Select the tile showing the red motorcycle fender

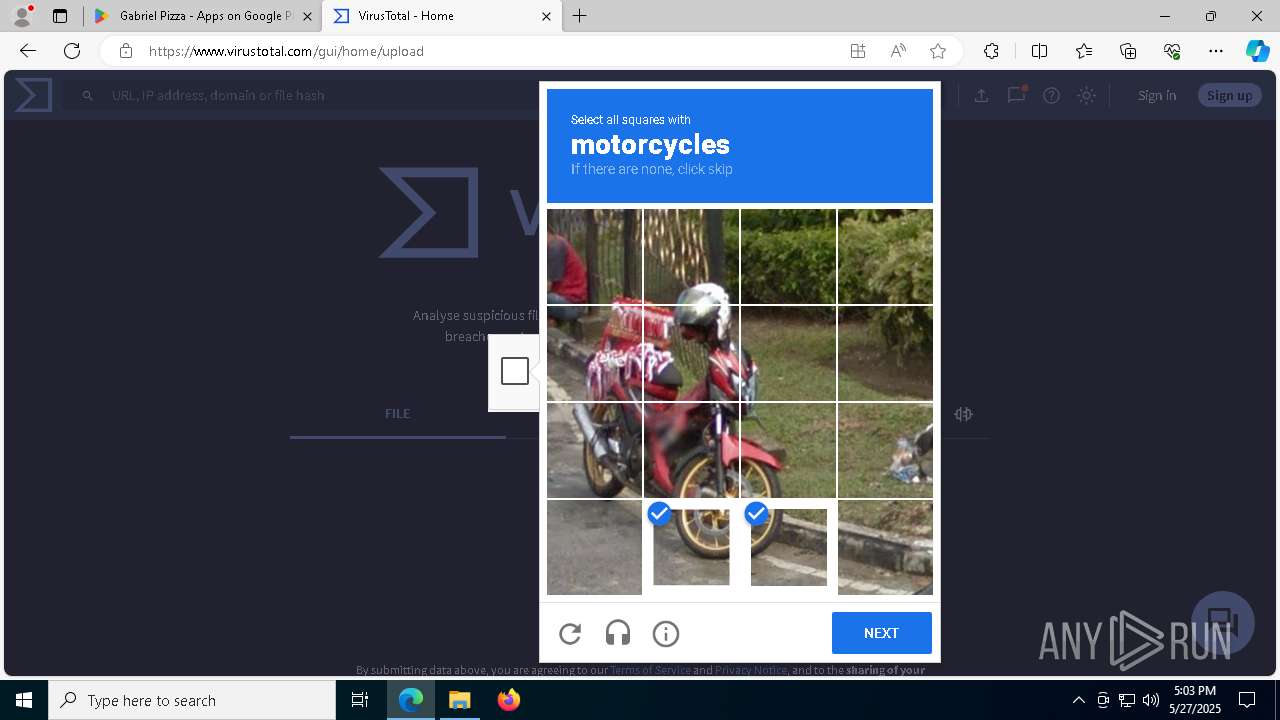(788, 450)
